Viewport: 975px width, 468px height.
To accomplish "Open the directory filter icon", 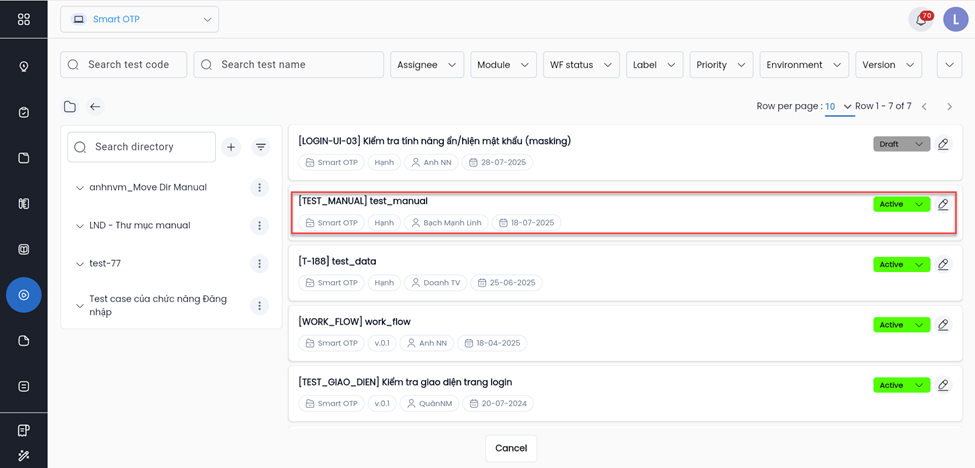I will click(x=261, y=147).
